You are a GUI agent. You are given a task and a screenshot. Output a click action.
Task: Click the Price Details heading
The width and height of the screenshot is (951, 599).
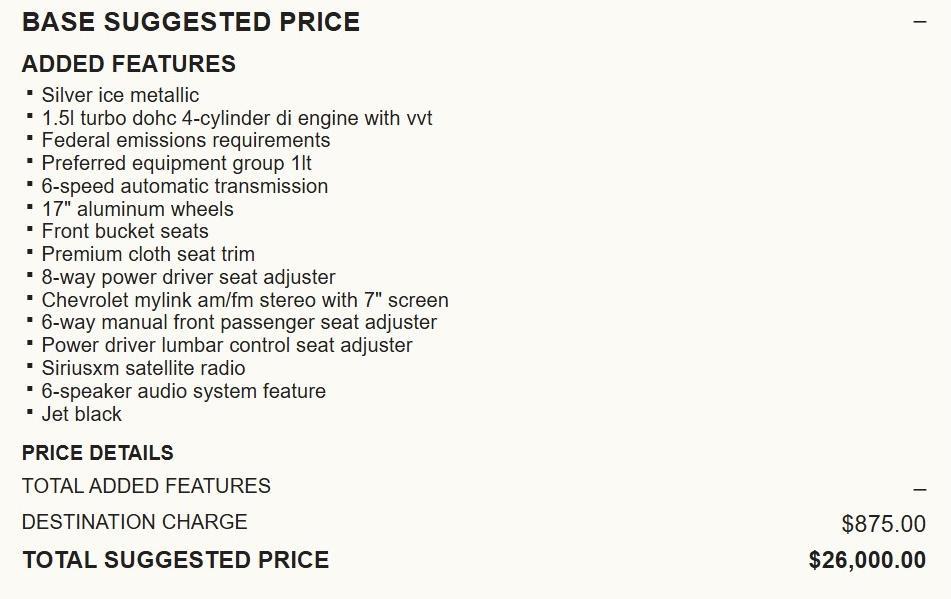tap(98, 453)
